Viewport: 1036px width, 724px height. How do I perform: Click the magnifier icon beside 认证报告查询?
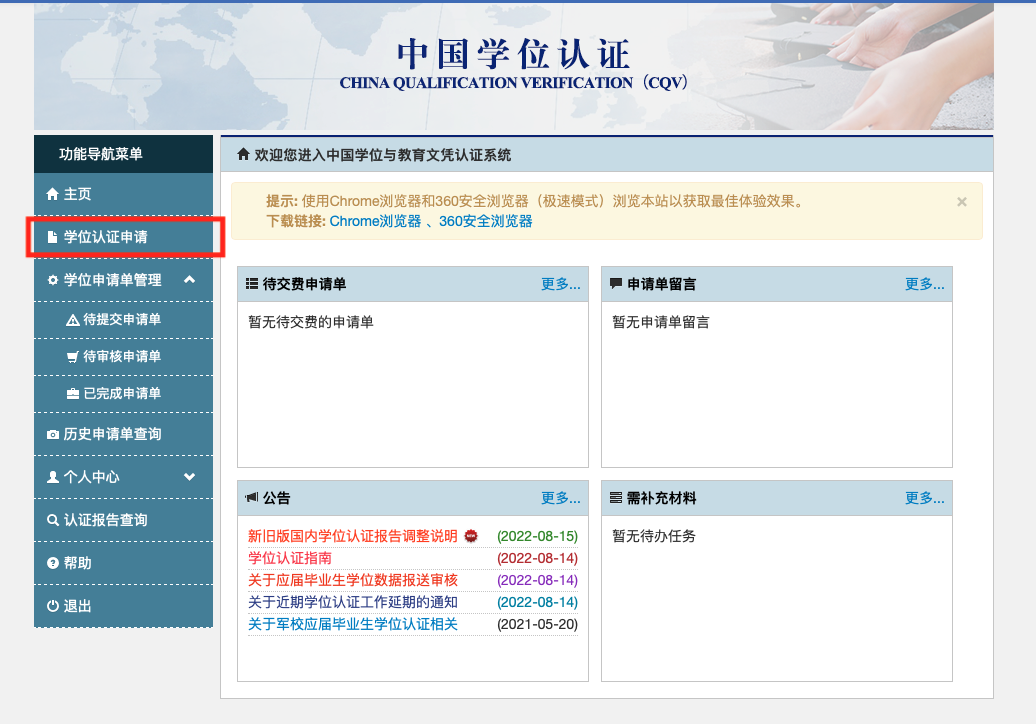click(53, 521)
